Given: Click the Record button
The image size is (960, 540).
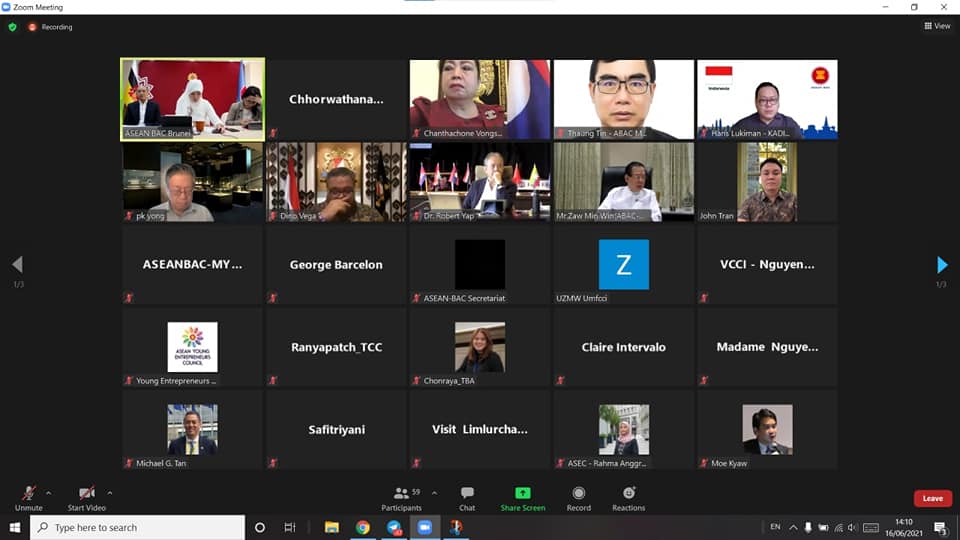Looking at the screenshot, I should click(579, 498).
